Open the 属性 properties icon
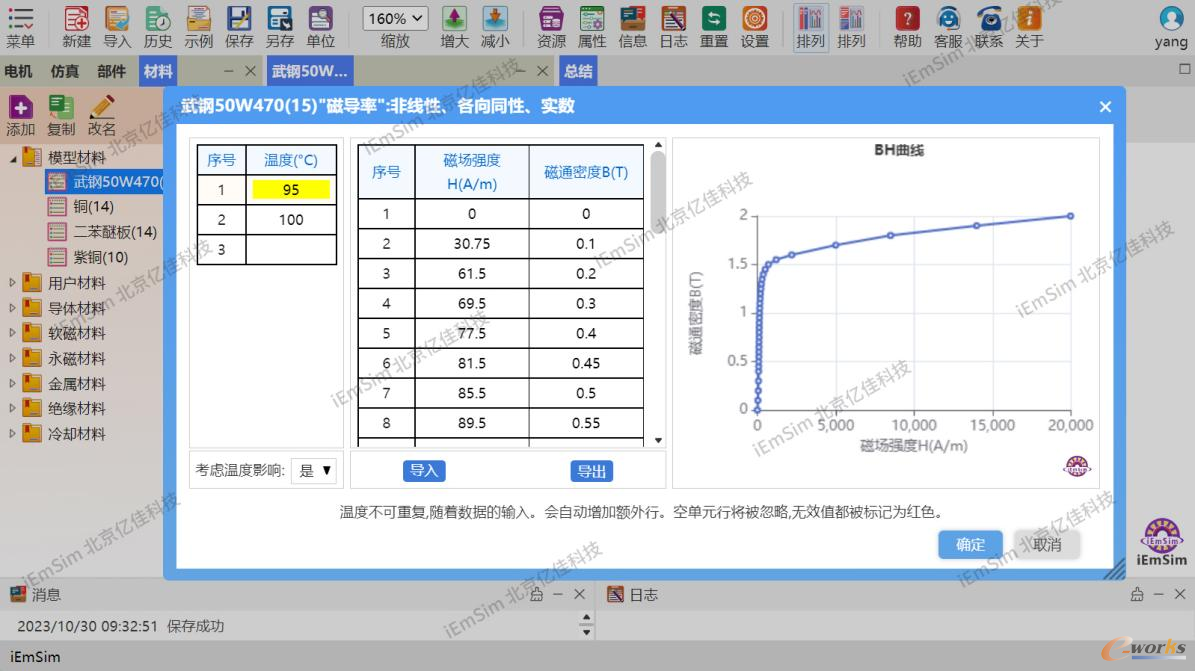 592,27
